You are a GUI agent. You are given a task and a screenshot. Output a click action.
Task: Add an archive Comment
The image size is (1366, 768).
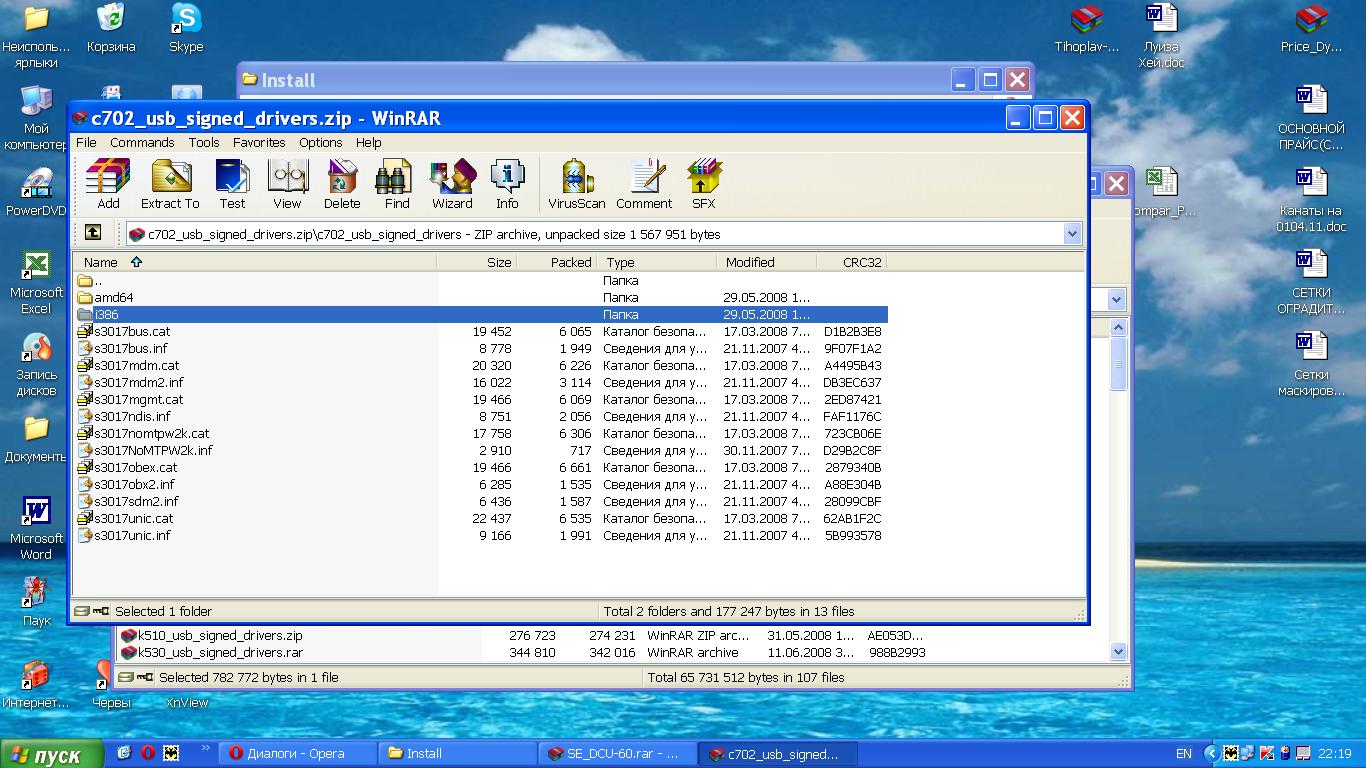(644, 184)
